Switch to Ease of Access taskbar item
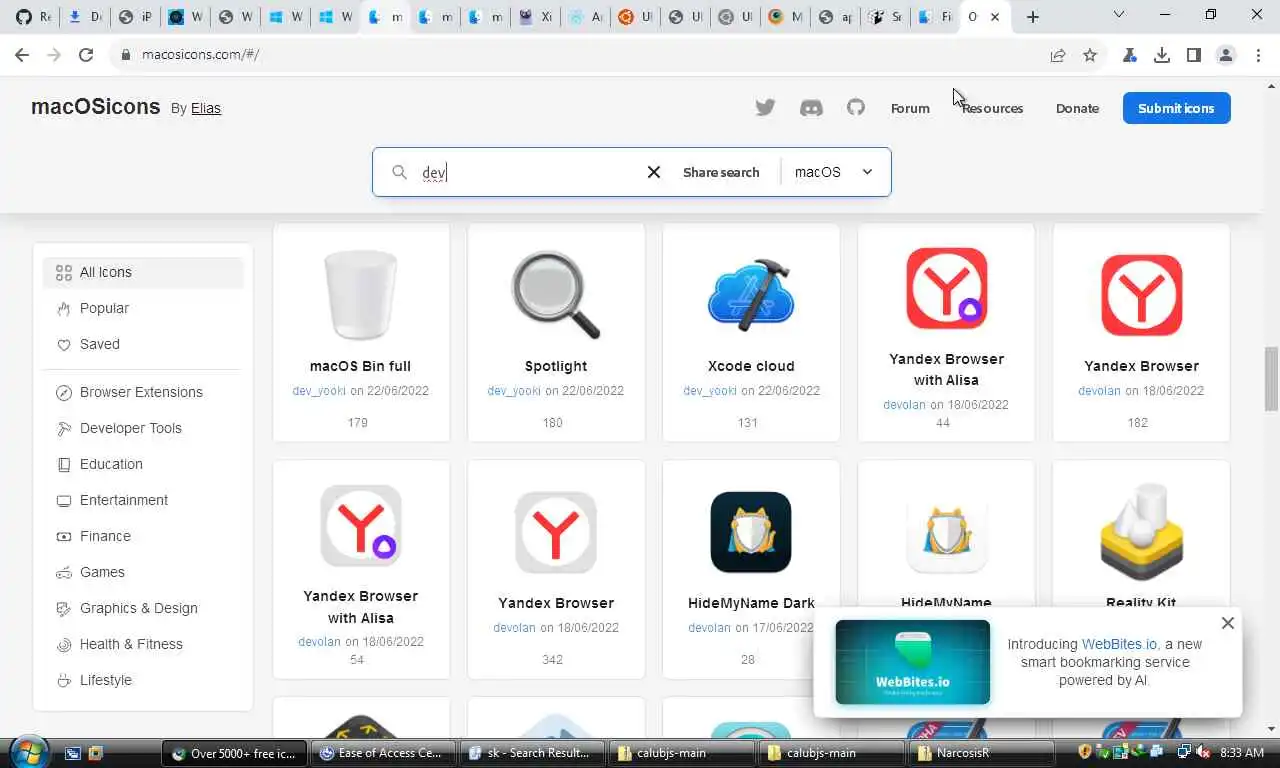The height and width of the screenshot is (768, 1280). (382, 753)
